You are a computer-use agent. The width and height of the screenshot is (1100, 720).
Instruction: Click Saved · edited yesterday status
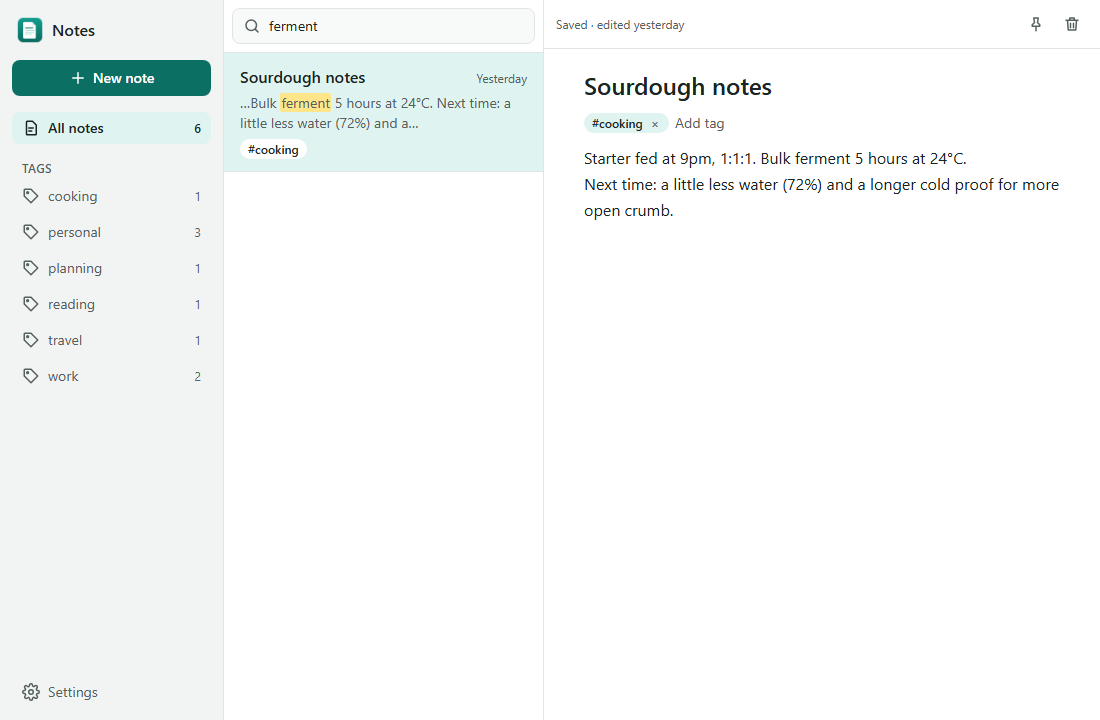pos(620,25)
